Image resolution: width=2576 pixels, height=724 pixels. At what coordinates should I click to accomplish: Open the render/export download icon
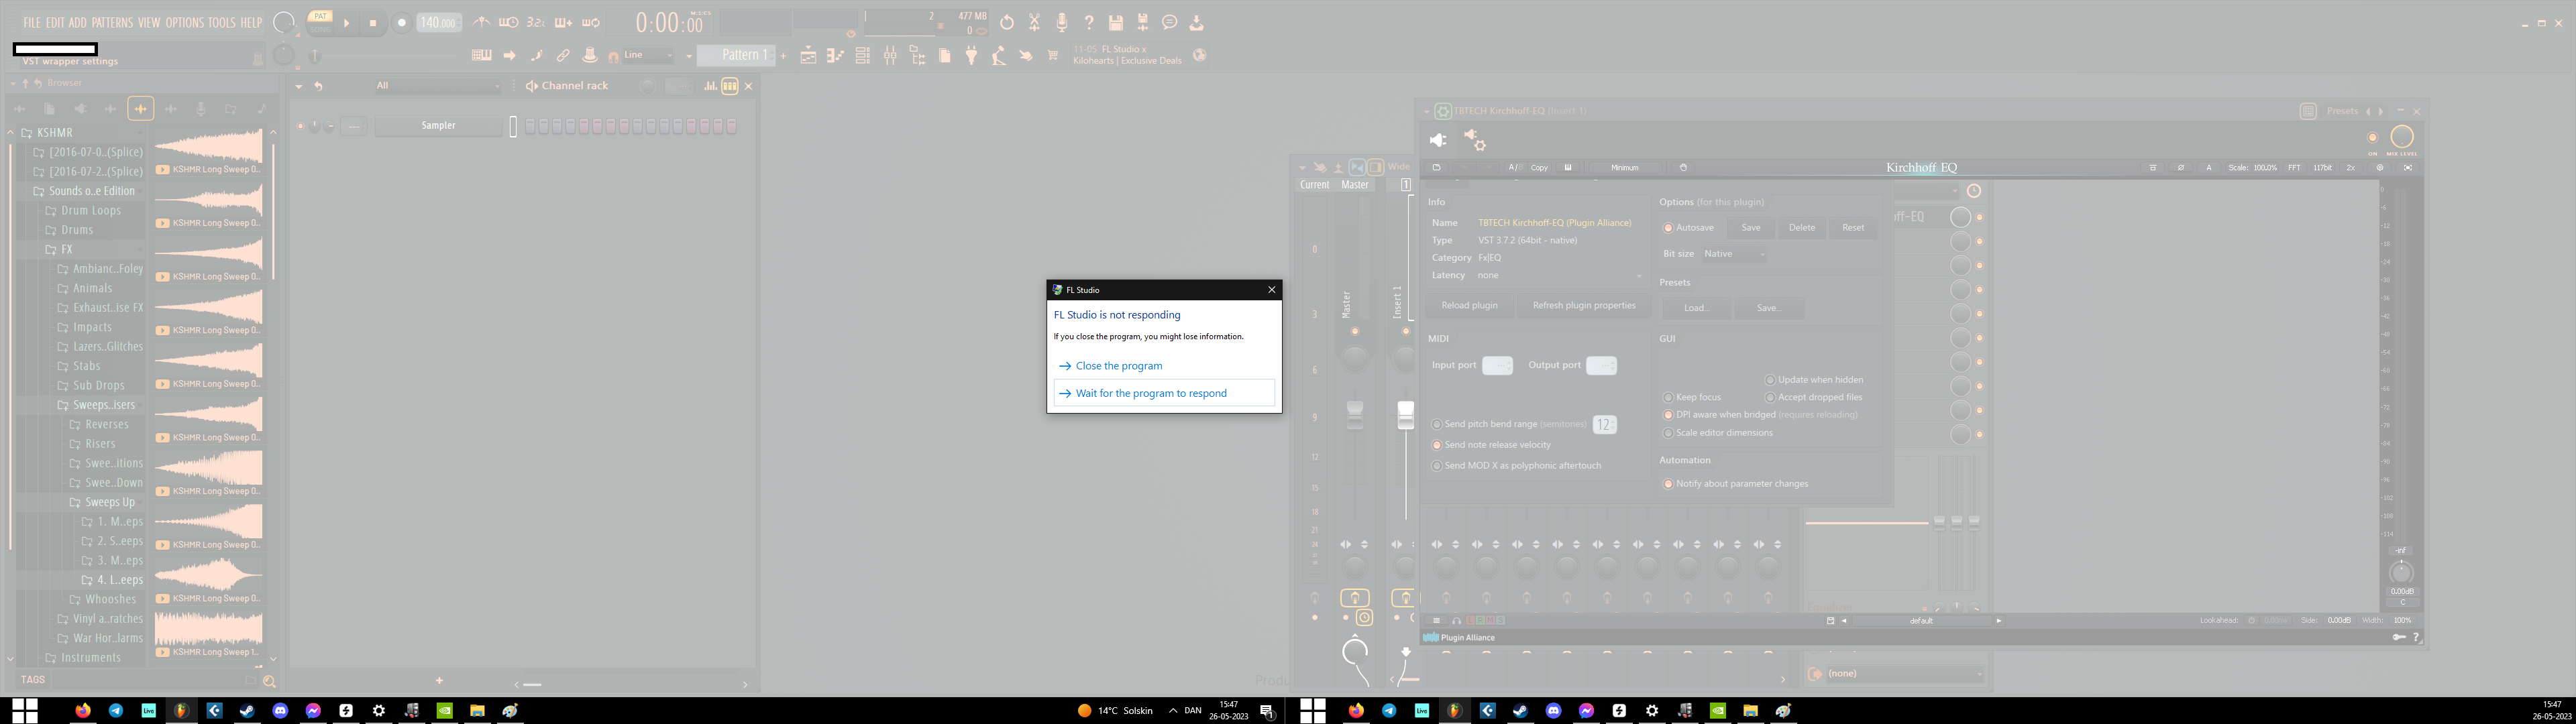point(1196,22)
